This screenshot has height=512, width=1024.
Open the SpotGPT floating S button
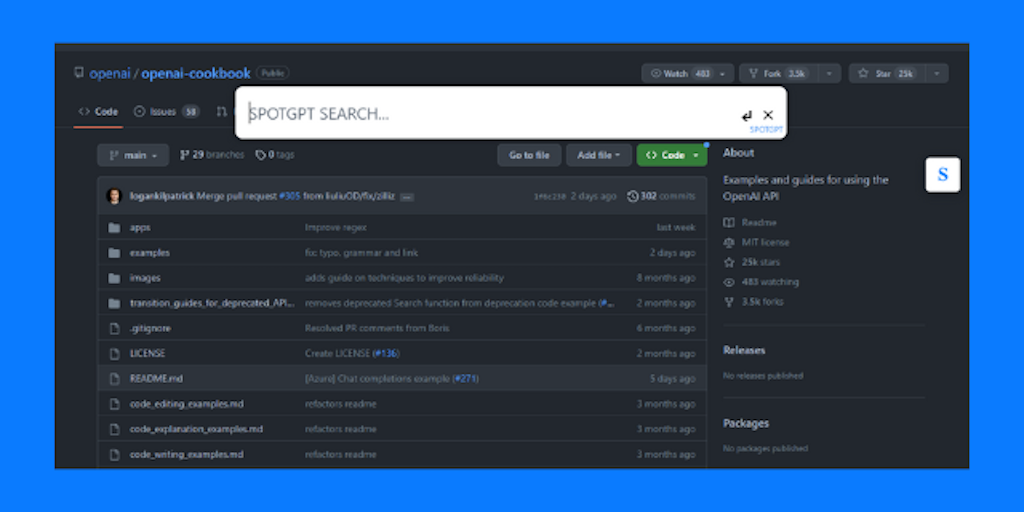click(942, 174)
